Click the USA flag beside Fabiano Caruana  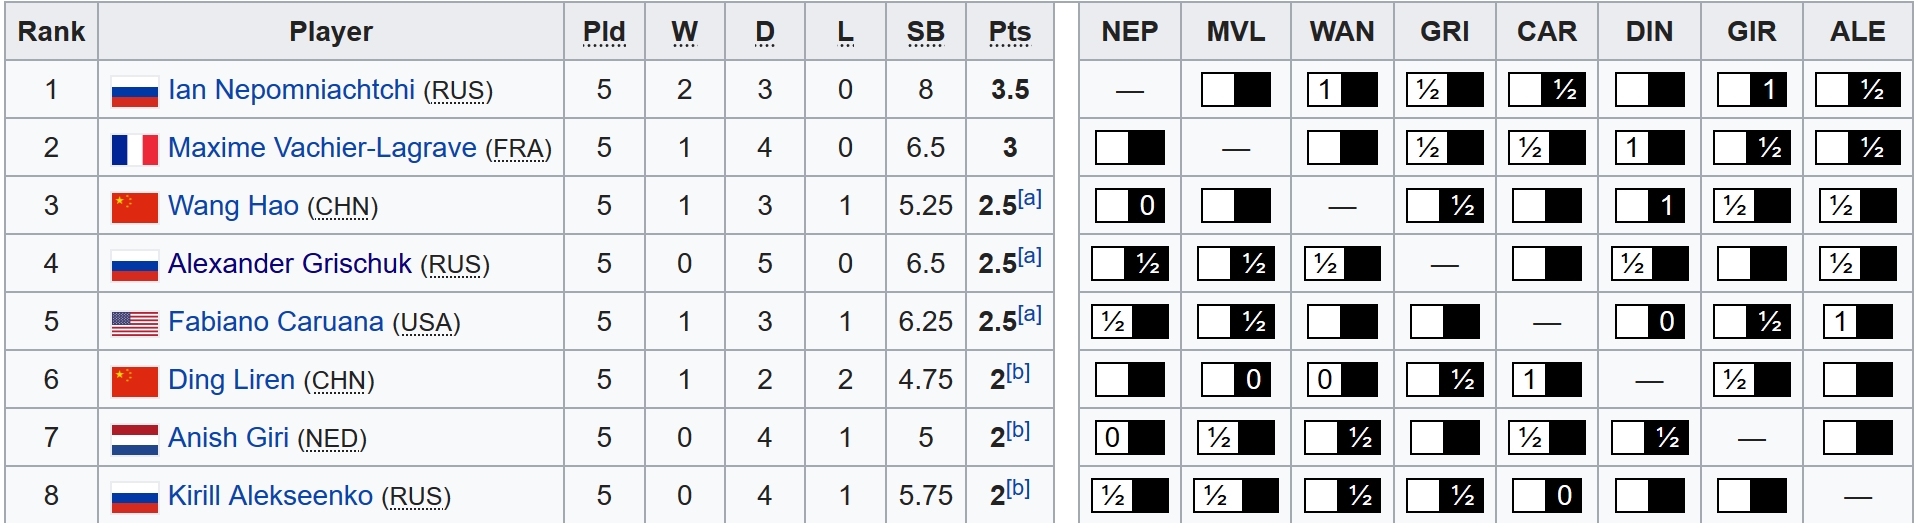(x=134, y=323)
